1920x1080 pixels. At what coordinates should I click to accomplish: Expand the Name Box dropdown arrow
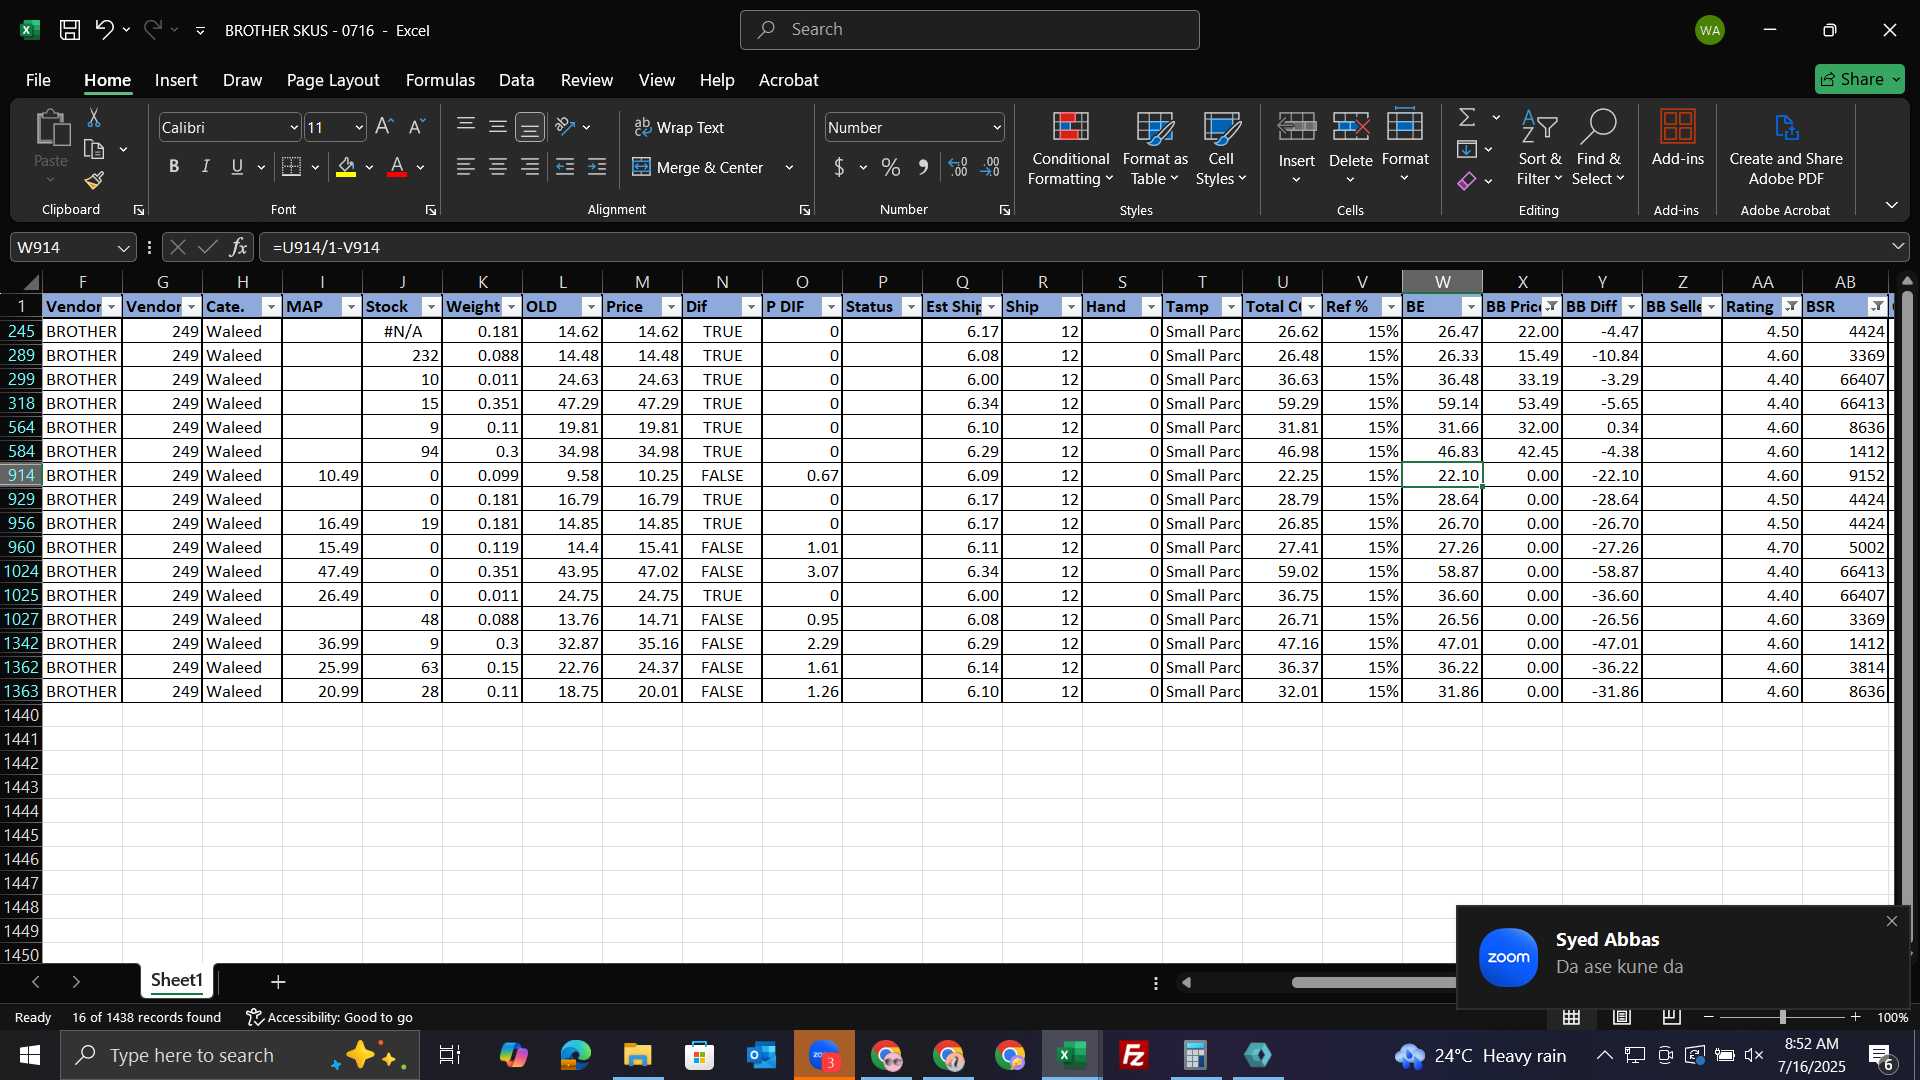pos(123,248)
